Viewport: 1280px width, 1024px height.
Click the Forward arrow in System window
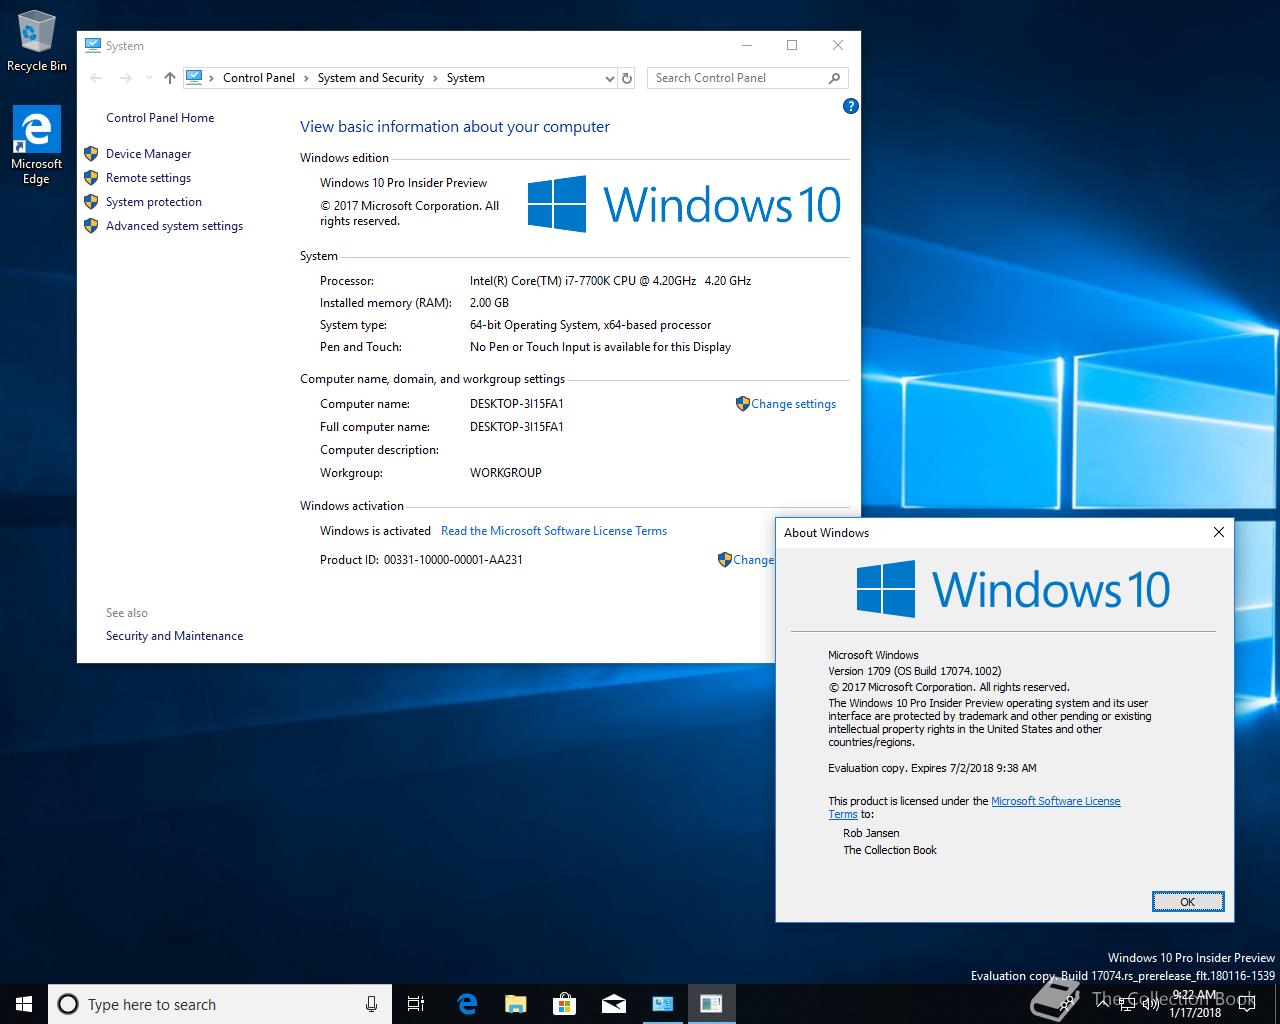(x=125, y=78)
